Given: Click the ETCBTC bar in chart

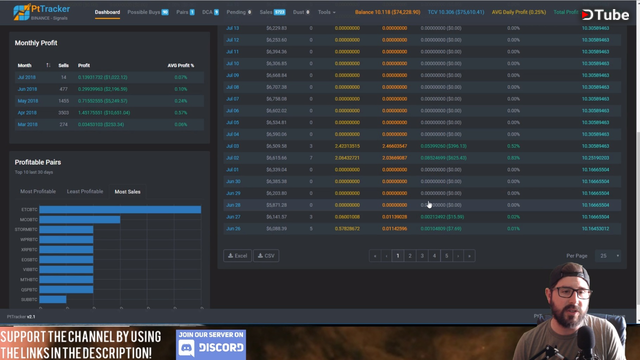Looking at the screenshot, I should click(120, 209).
